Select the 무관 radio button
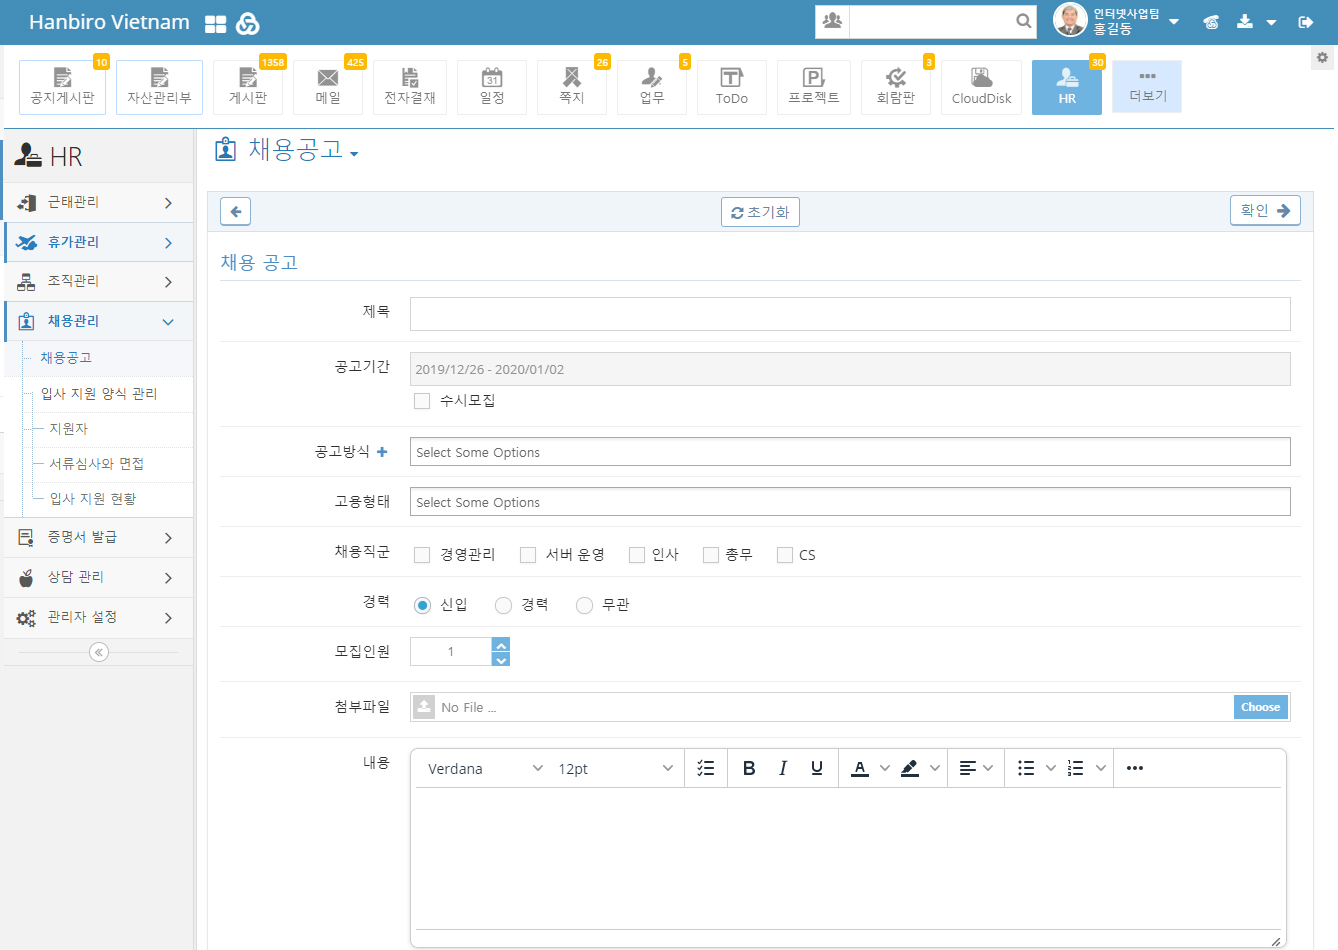Screen dimensions: 1338x950 [x=584, y=605]
